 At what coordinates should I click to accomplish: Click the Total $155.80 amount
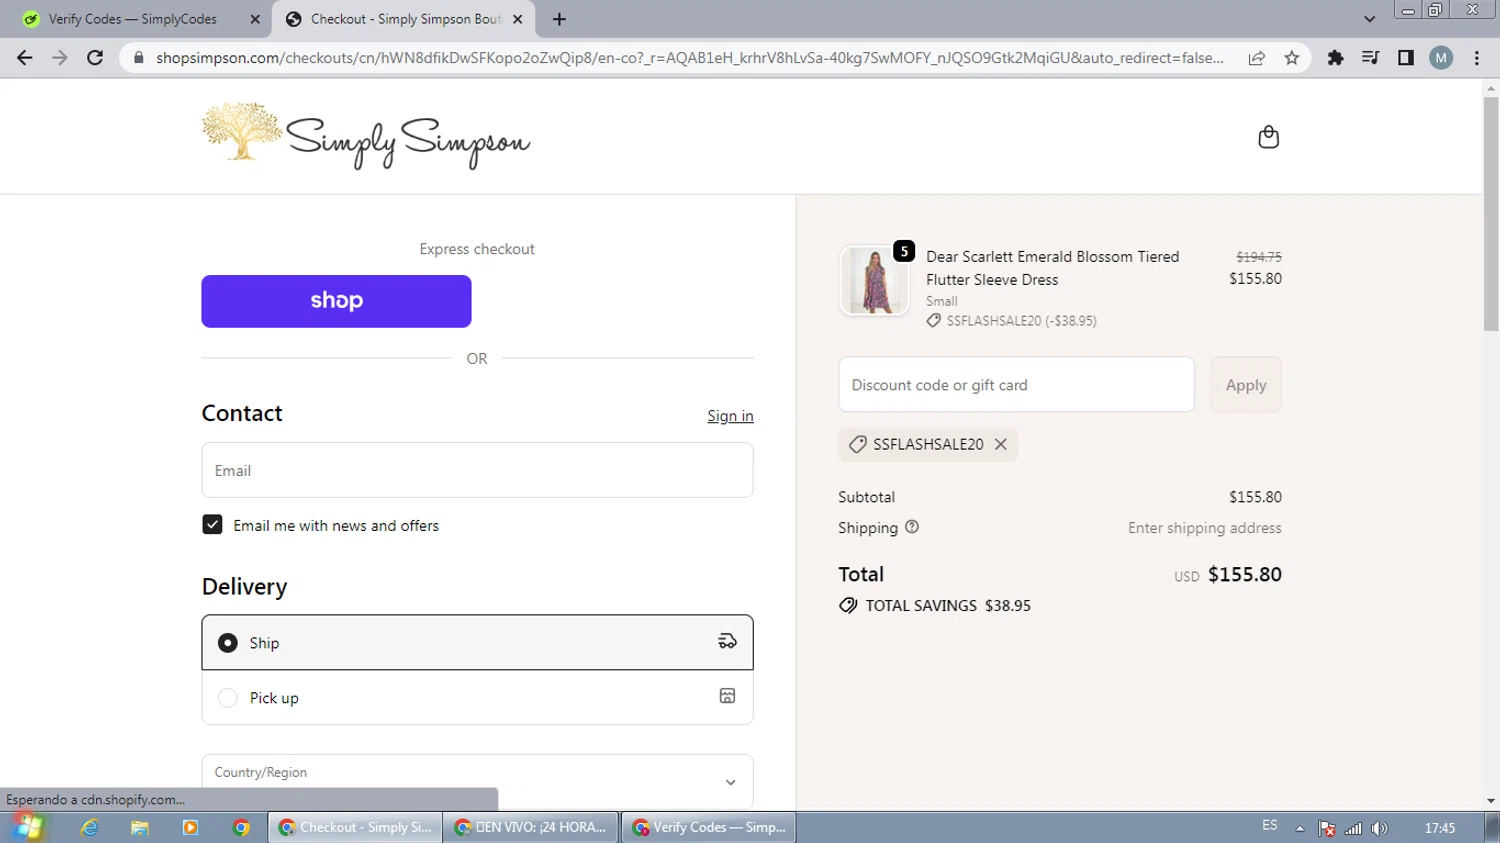click(x=1244, y=575)
